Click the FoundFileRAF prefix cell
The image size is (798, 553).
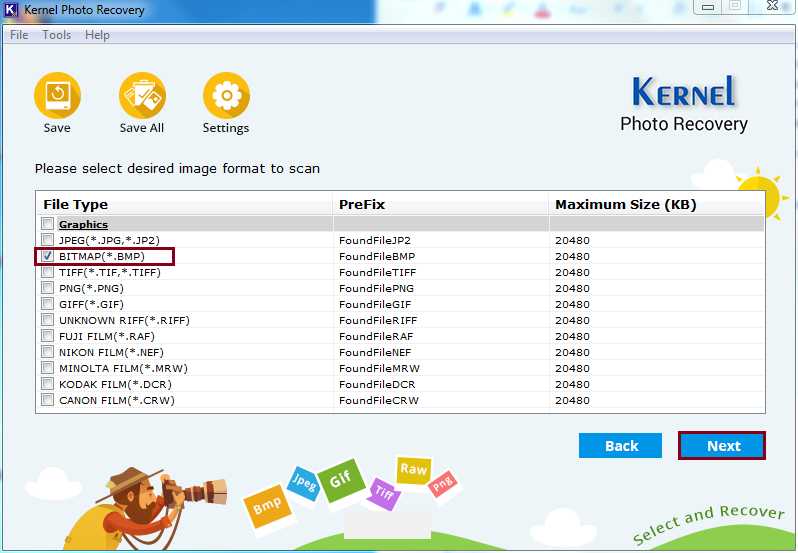click(x=376, y=336)
